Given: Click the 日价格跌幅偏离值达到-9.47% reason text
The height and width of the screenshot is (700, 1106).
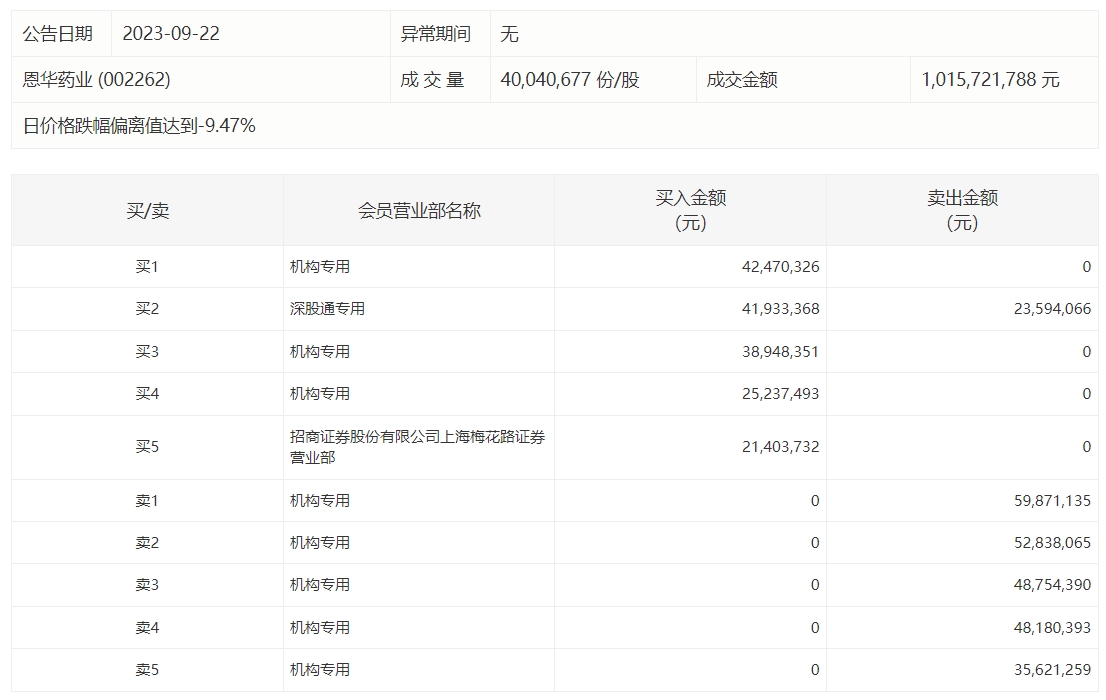Looking at the screenshot, I should [139, 126].
